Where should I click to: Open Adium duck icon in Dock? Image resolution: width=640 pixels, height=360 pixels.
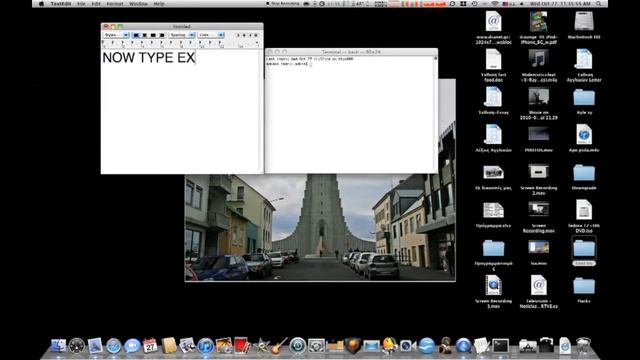[x=390, y=346]
